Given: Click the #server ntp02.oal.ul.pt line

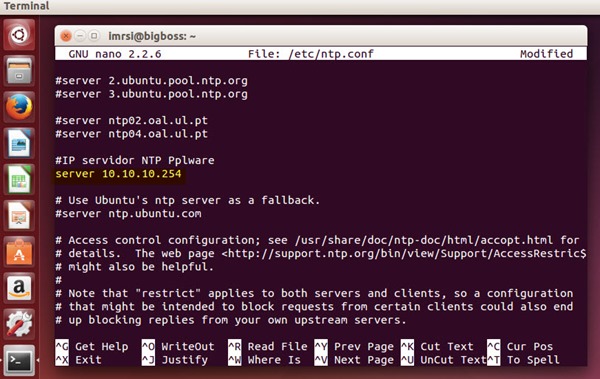Looking at the screenshot, I should click(132, 121).
